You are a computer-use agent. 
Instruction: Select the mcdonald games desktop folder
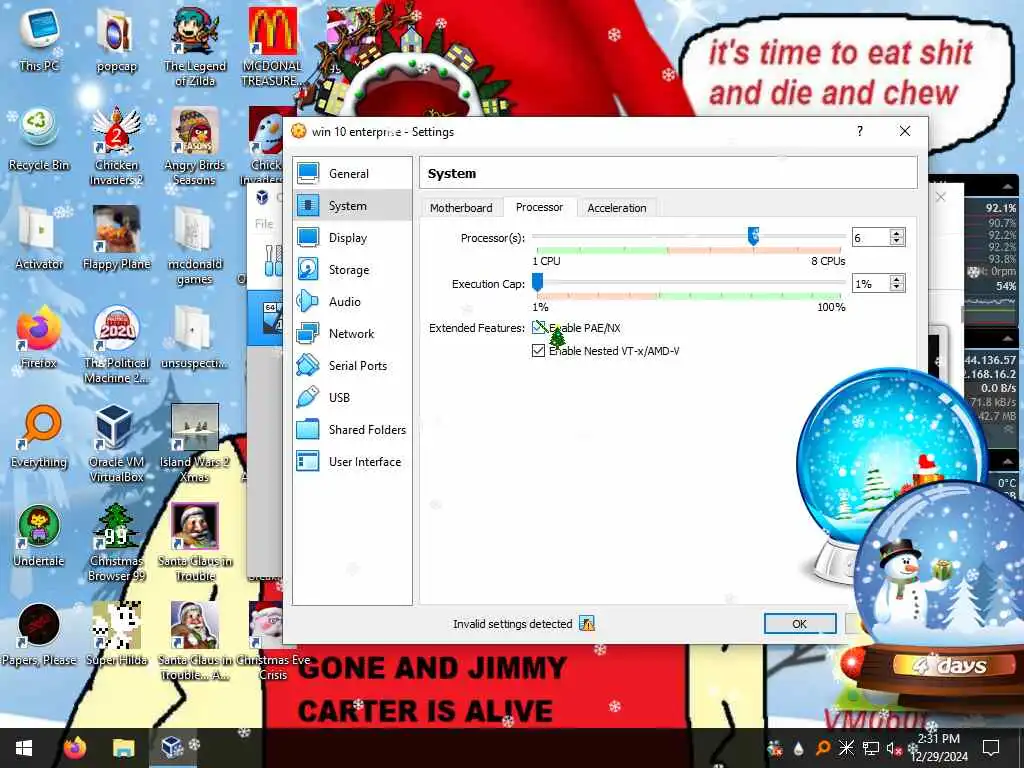[x=195, y=244]
